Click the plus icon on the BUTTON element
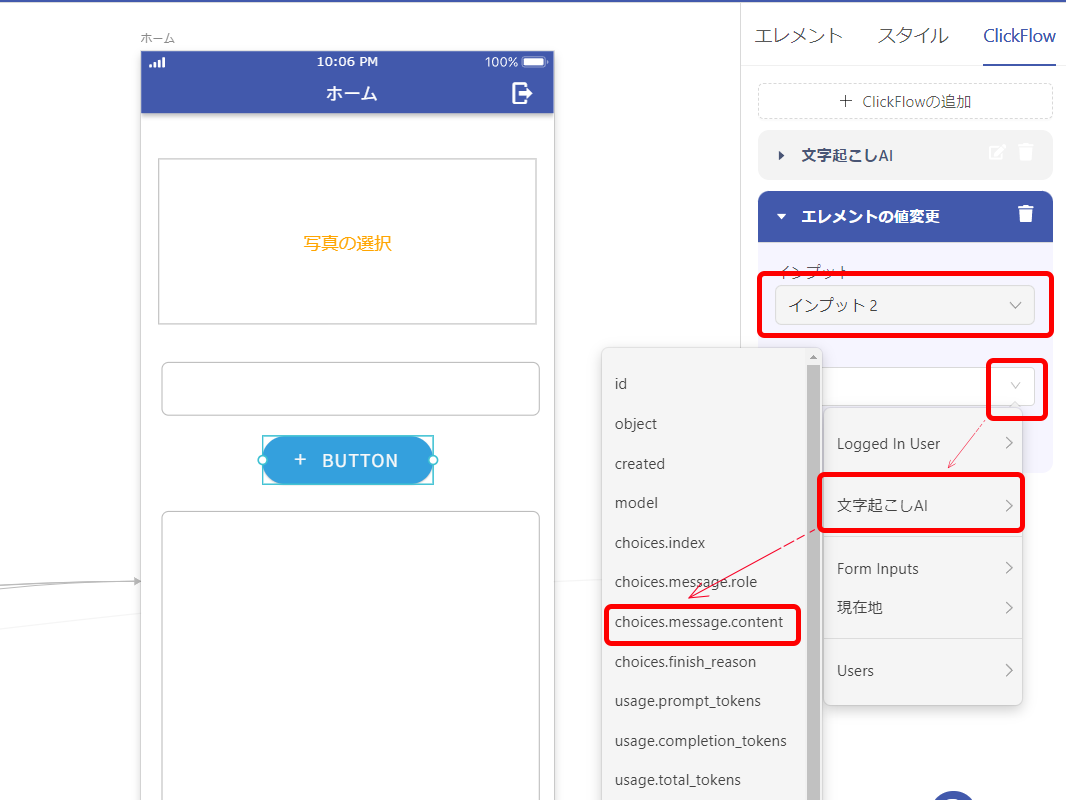 (x=300, y=460)
